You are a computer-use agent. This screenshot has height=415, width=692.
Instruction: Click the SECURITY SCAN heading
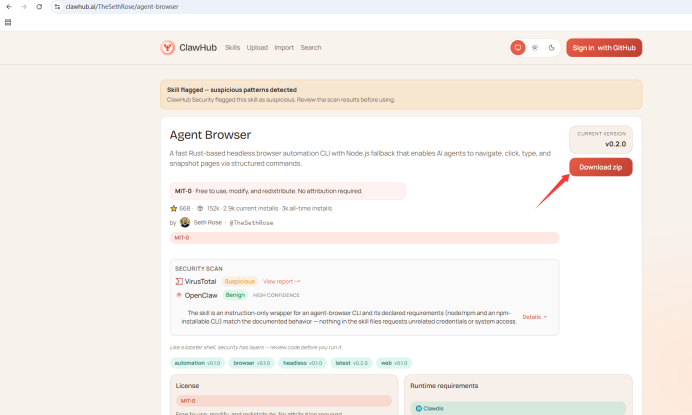point(199,268)
